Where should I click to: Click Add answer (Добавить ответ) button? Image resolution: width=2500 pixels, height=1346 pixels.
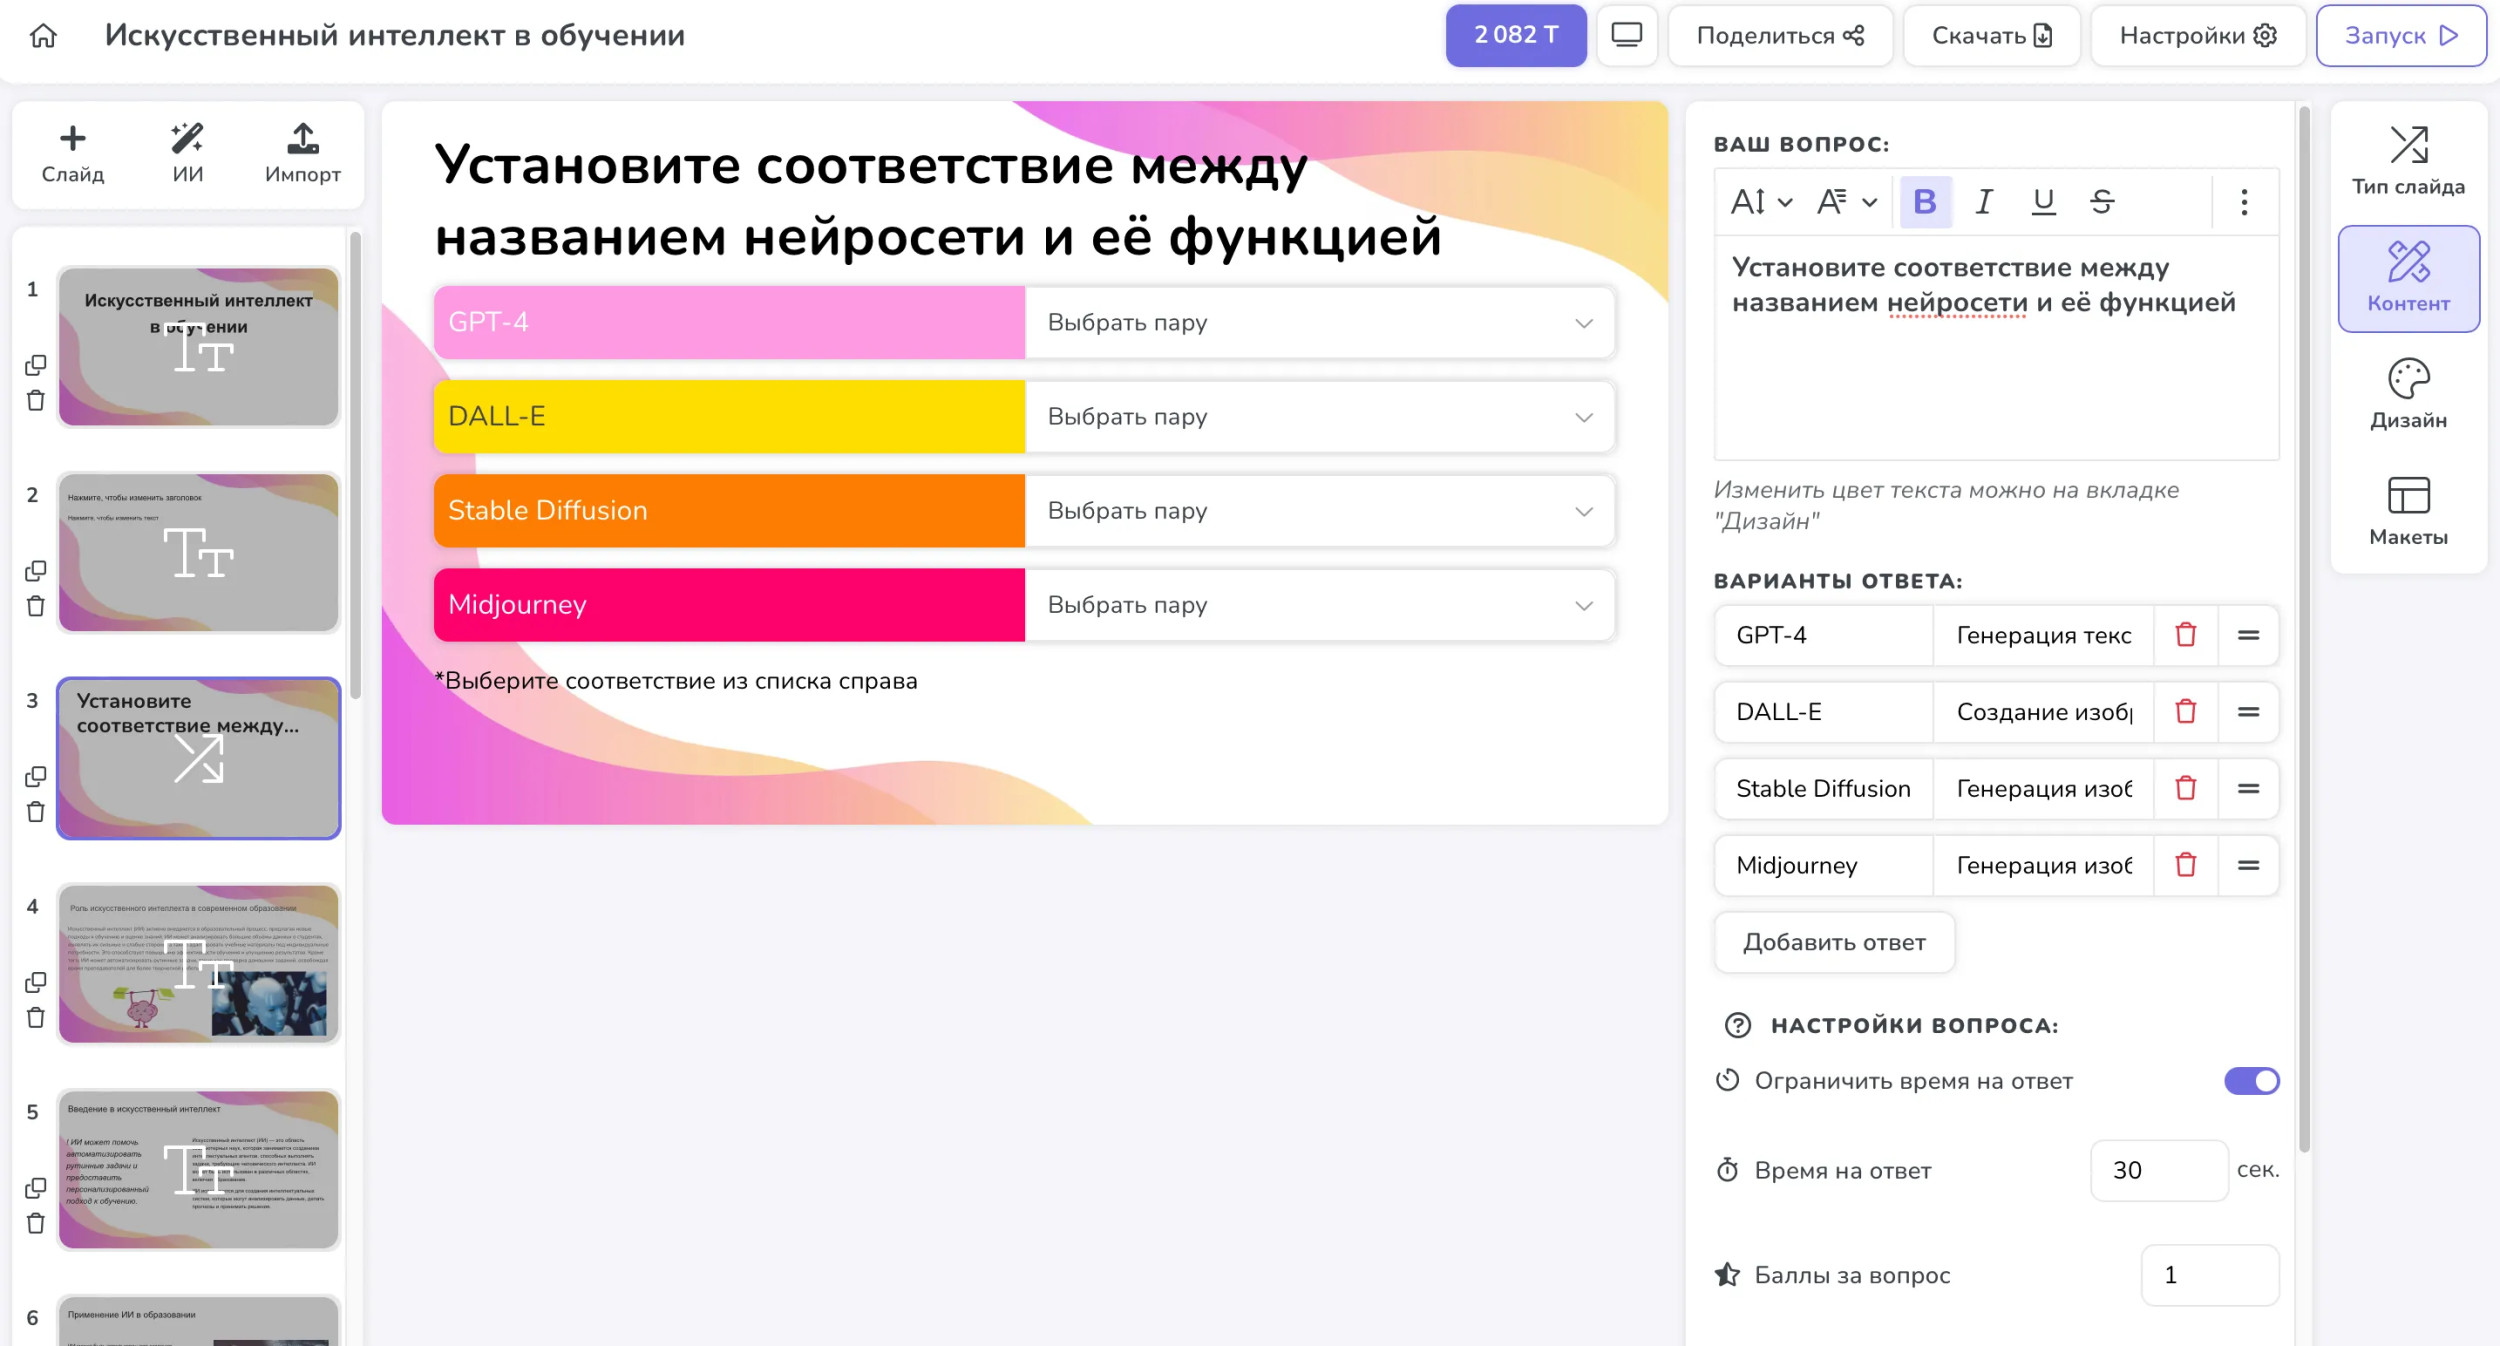(x=1833, y=942)
